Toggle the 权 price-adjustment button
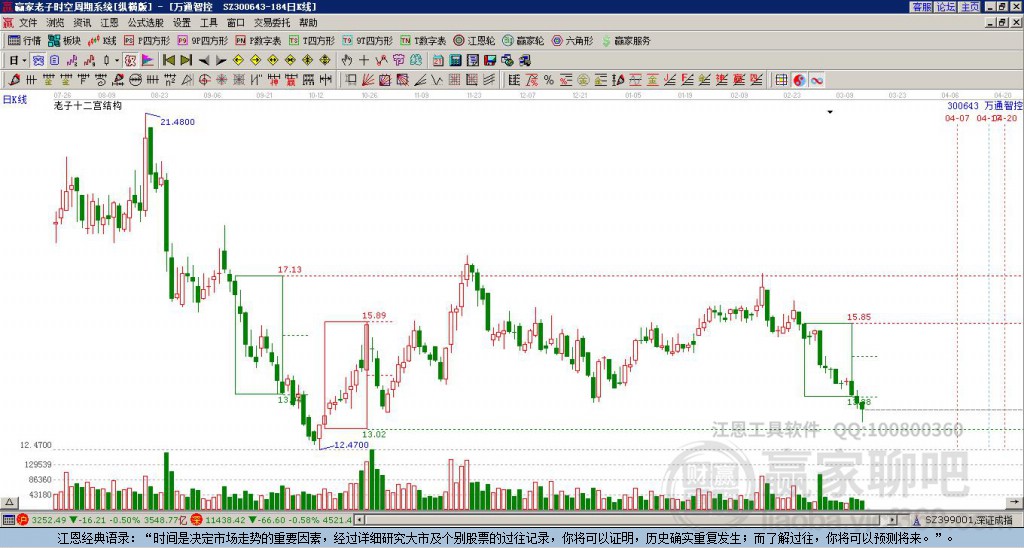Screen dimensions: 1024x548 130,61
